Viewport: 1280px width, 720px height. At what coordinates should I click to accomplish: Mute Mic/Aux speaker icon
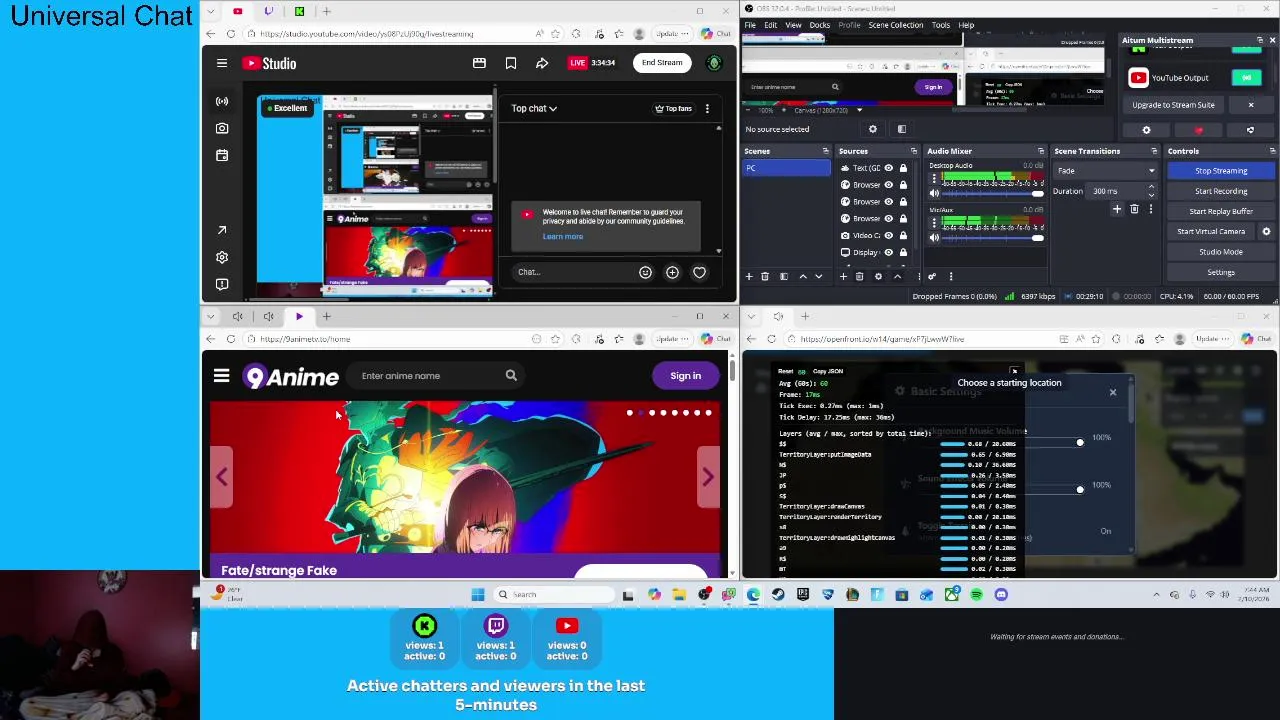(934, 238)
